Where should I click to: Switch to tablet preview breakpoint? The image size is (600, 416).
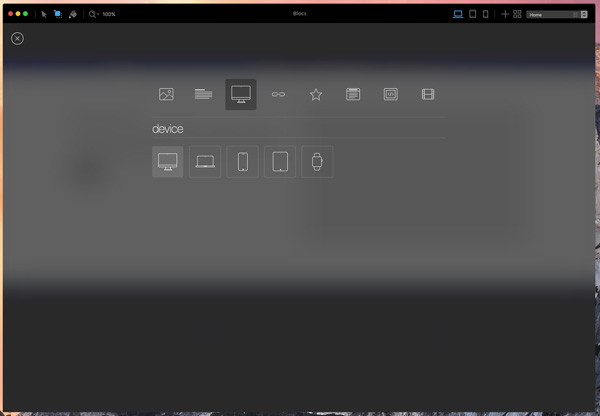(473, 14)
